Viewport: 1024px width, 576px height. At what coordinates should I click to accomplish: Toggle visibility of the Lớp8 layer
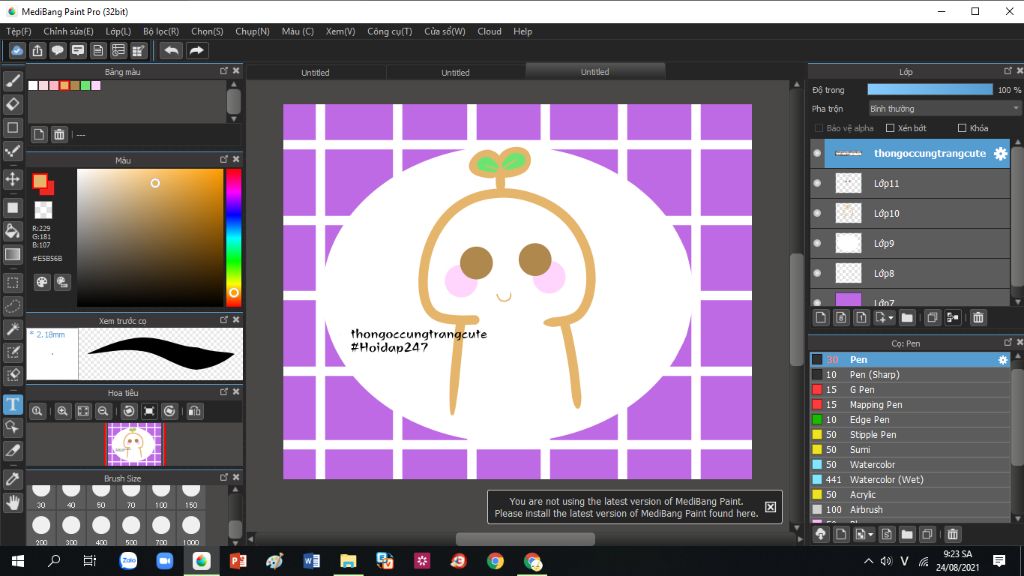tap(817, 274)
